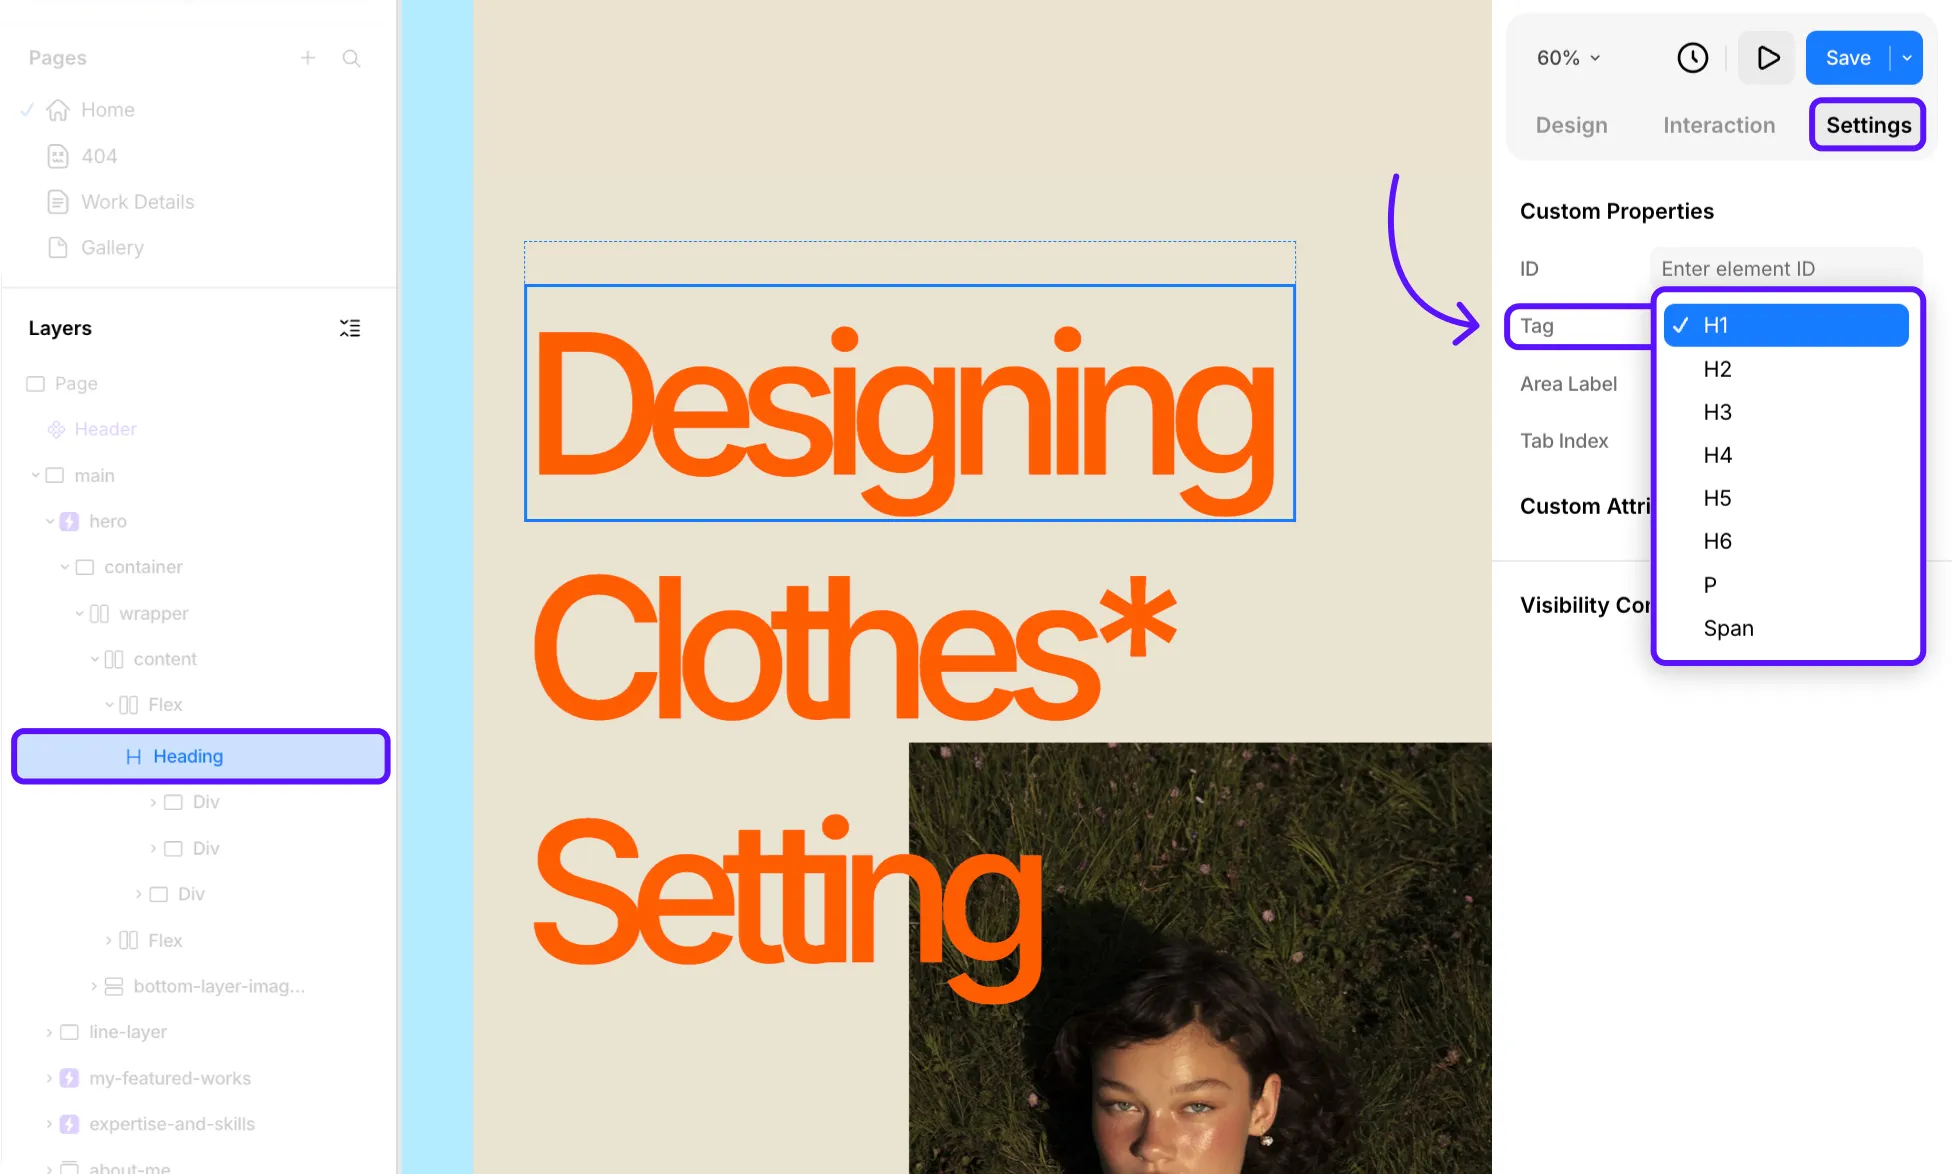The image size is (1952, 1174).
Task: Click the Area Label property
Action: [x=1568, y=384]
